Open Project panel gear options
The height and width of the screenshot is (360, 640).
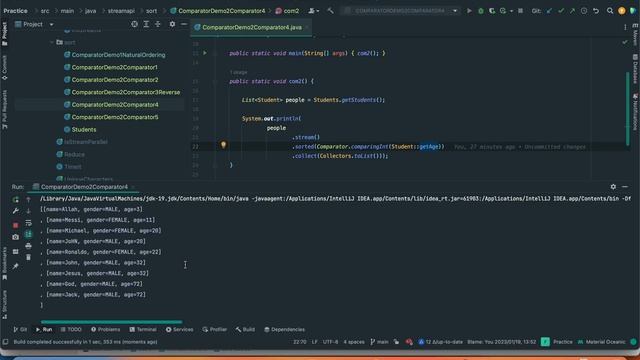[172, 24]
